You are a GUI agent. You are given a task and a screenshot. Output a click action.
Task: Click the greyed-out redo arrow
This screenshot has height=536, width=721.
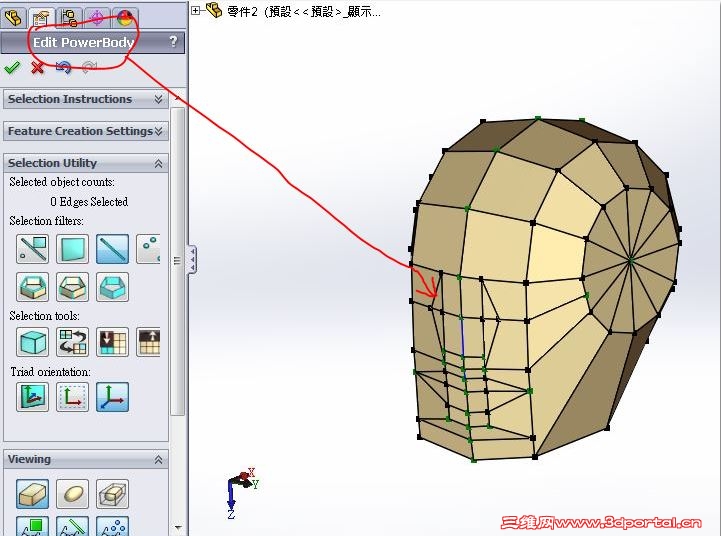click(x=89, y=68)
